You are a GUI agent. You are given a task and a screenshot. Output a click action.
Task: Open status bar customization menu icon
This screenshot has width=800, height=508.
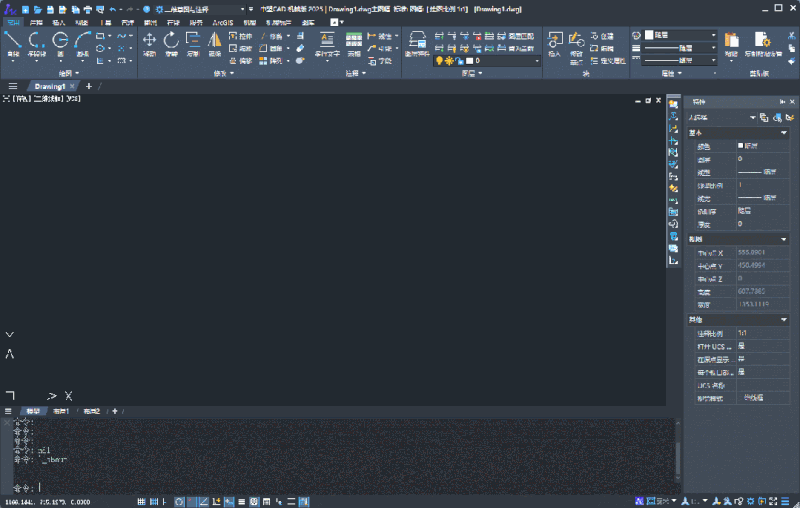click(785, 502)
